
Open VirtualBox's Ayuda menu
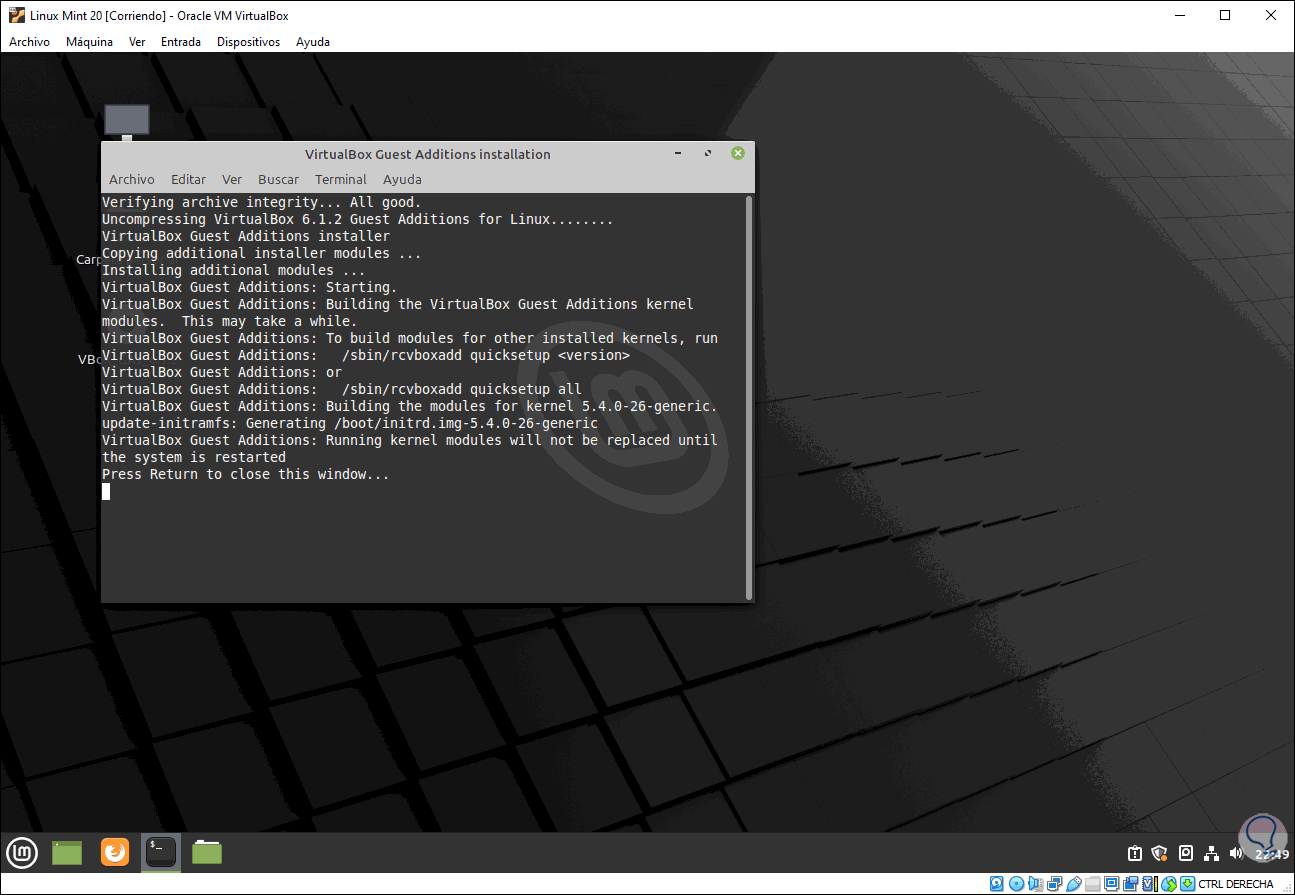coord(313,42)
